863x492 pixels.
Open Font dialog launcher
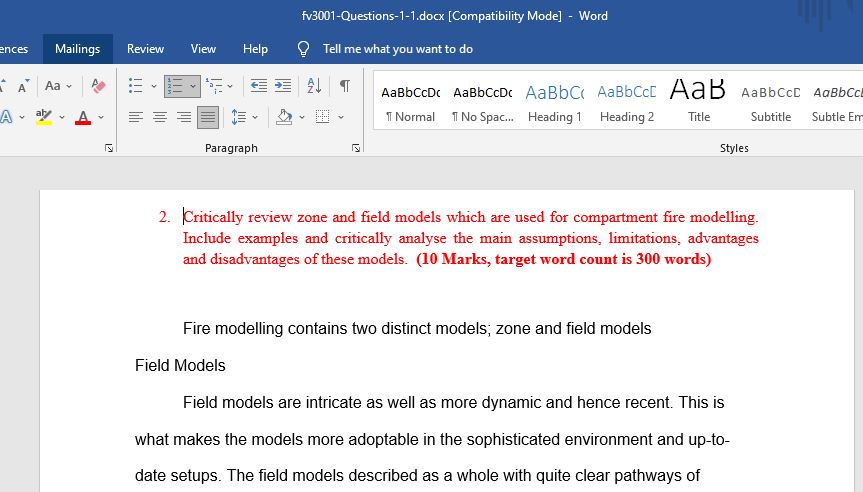[x=109, y=148]
